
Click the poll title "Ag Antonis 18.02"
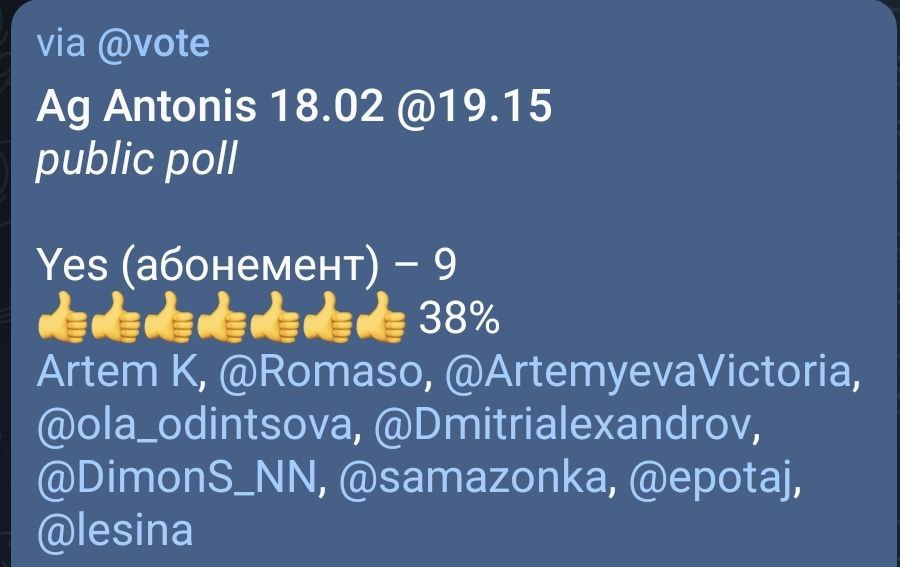(209, 106)
